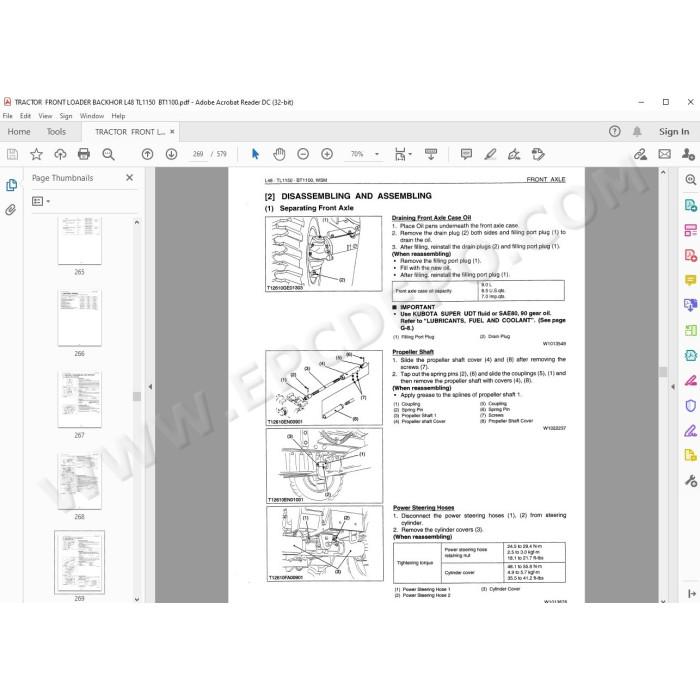This screenshot has height=700, width=700.
Task: Open the find text magnifier
Action: pos(108,154)
